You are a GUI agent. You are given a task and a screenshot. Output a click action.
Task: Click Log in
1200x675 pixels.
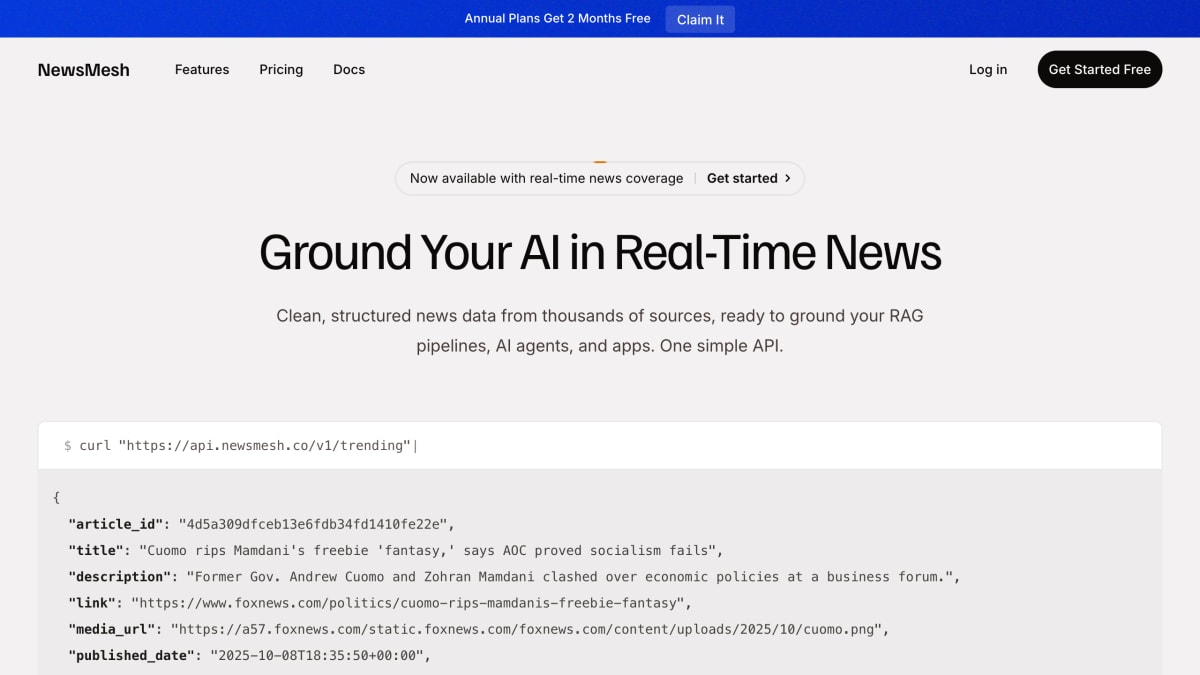coord(988,70)
